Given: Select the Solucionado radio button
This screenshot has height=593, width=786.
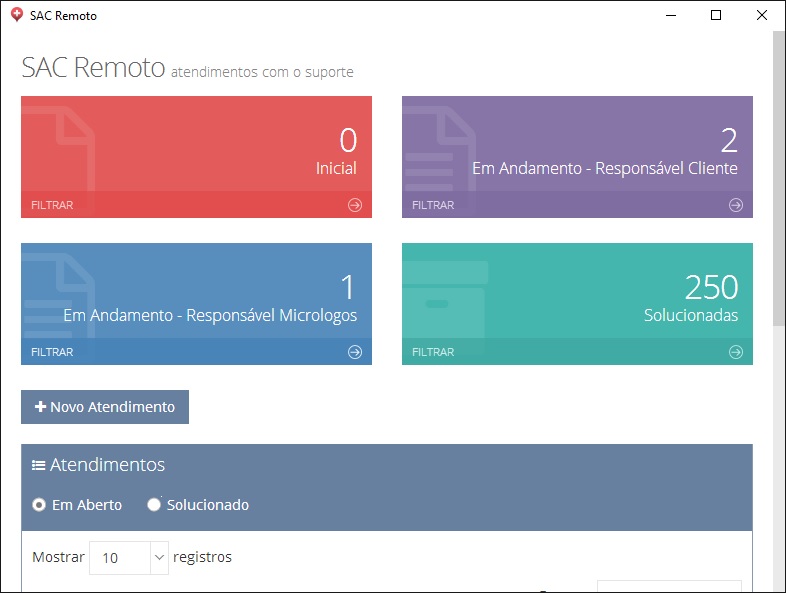Looking at the screenshot, I should coord(154,505).
